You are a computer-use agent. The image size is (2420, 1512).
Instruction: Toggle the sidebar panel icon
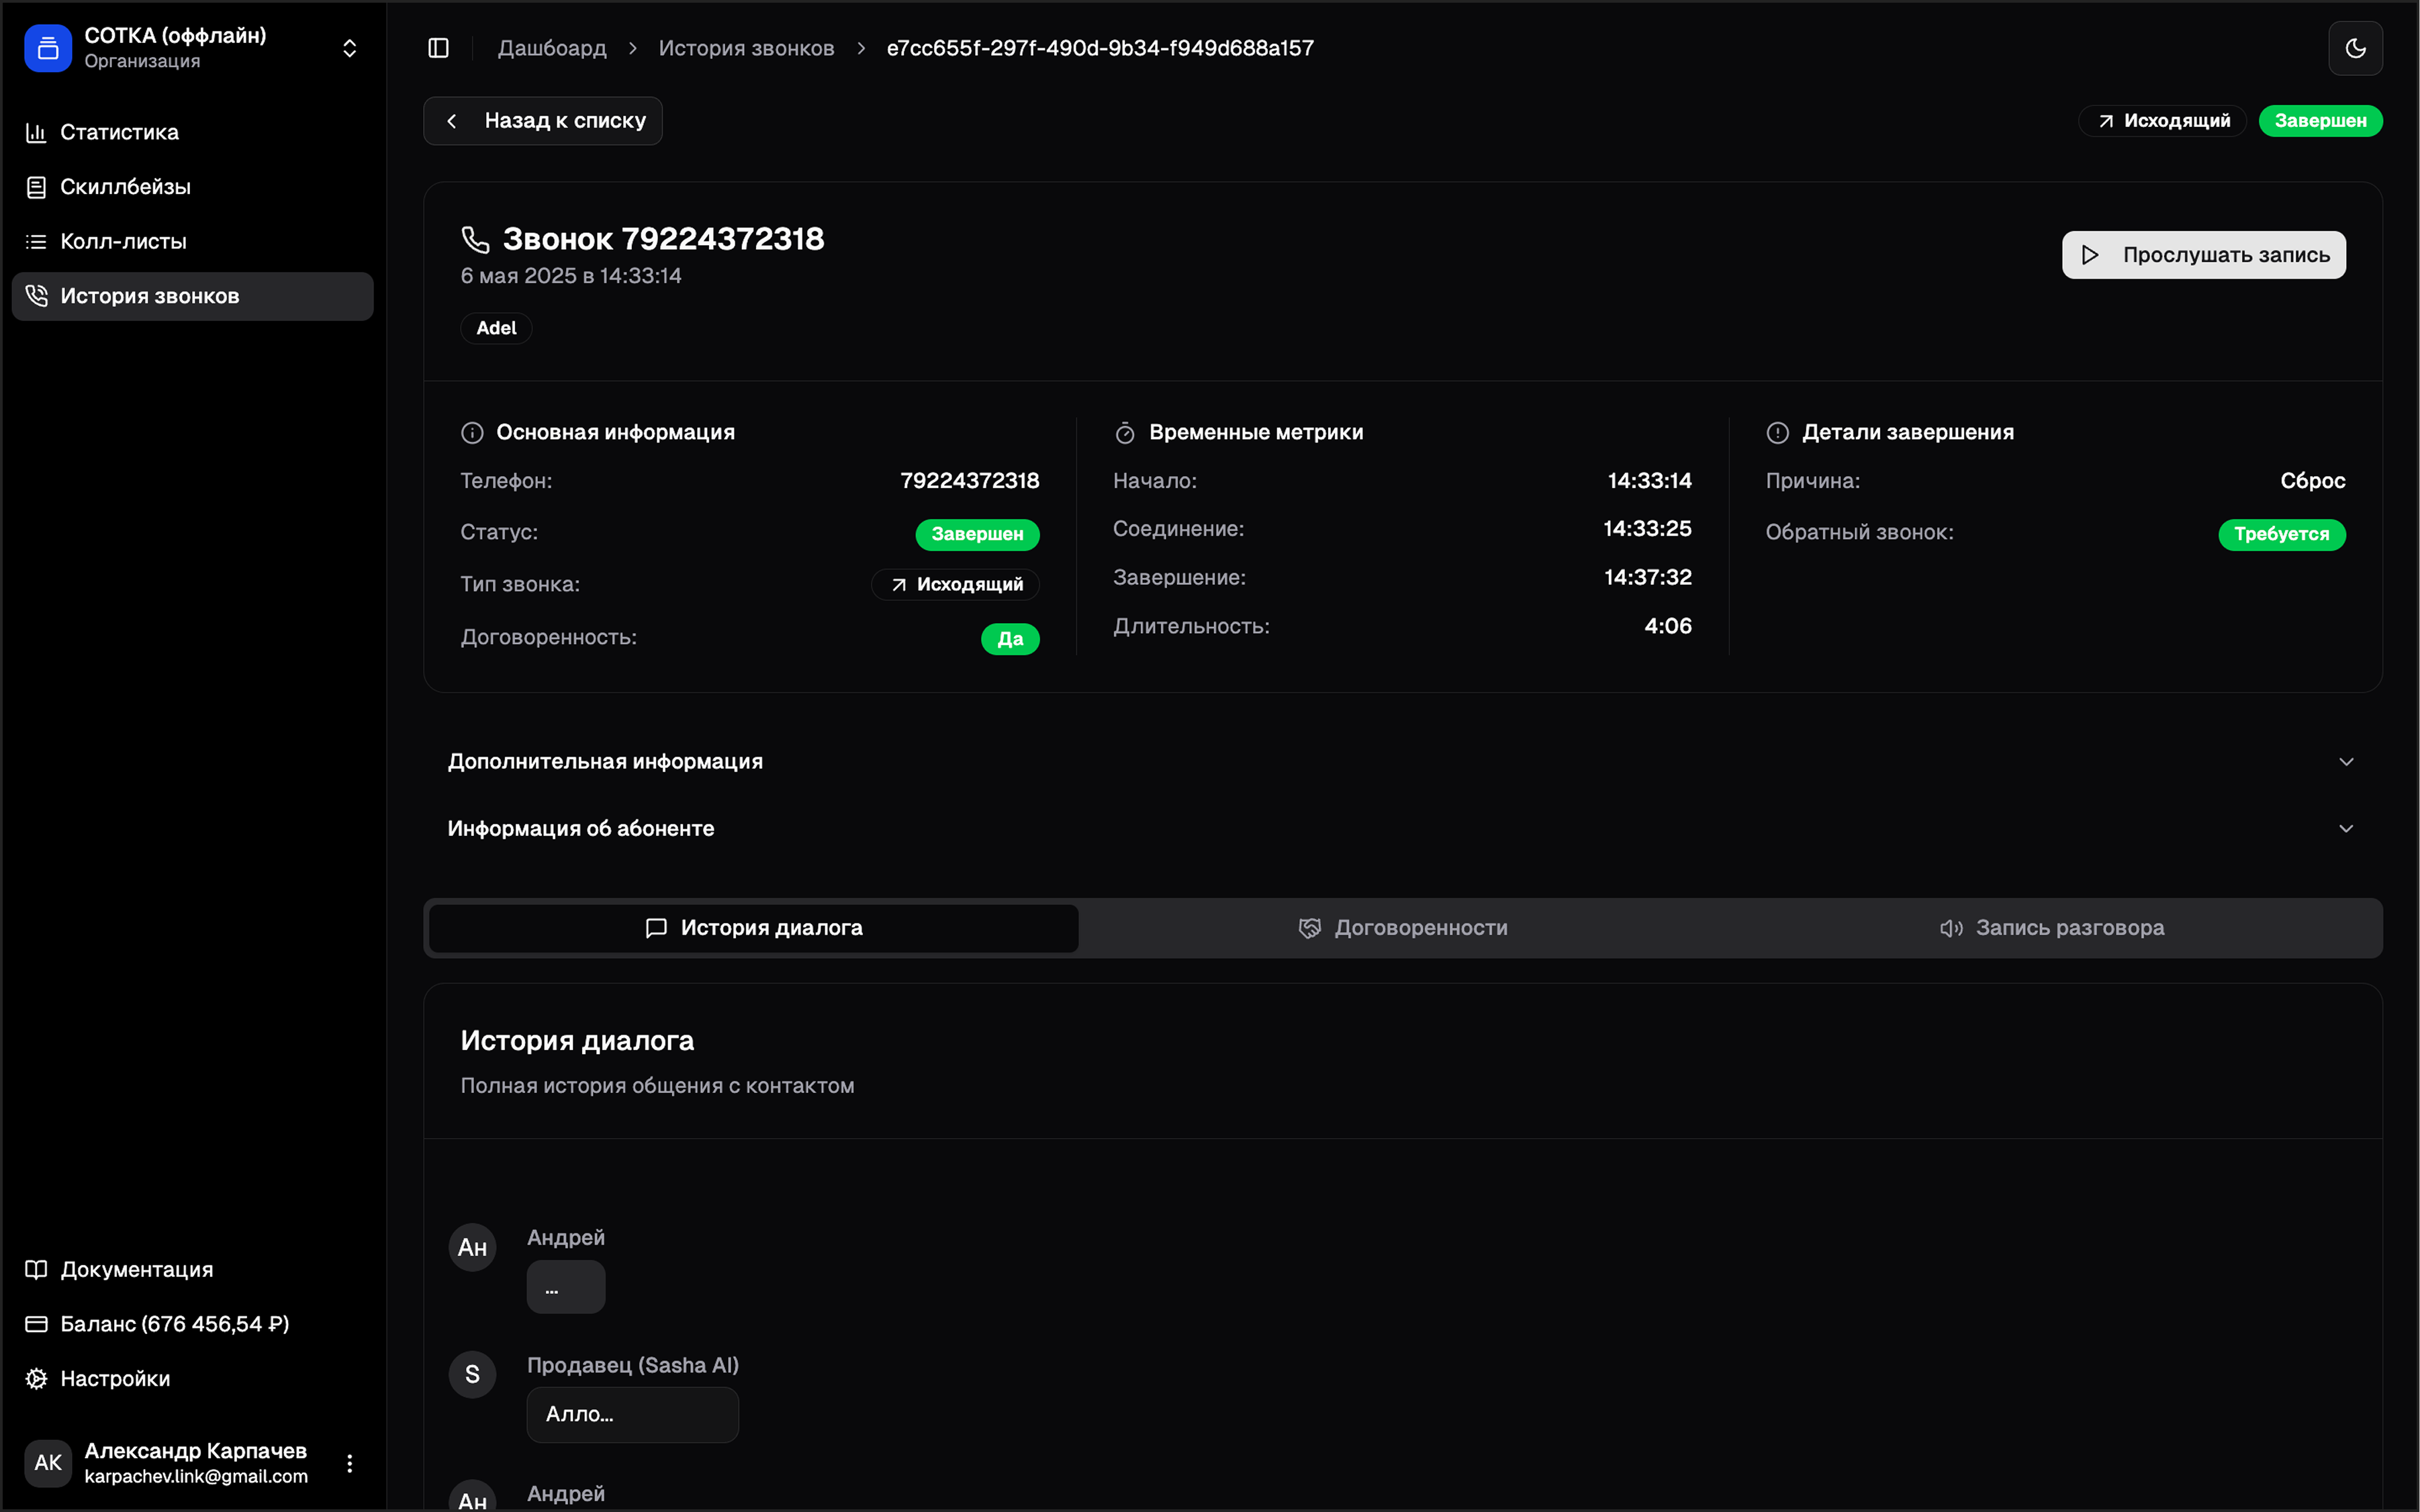(x=438, y=48)
